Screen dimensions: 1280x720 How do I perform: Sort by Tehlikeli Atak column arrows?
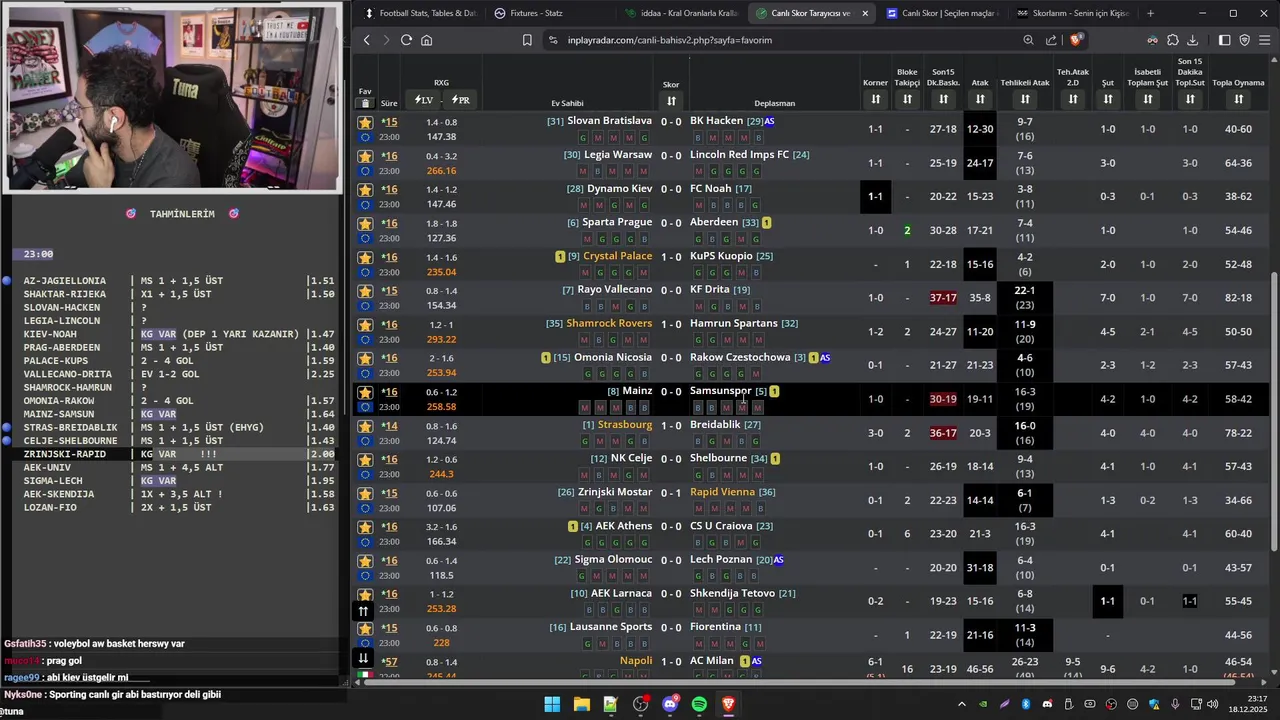pyautogui.click(x=1025, y=99)
